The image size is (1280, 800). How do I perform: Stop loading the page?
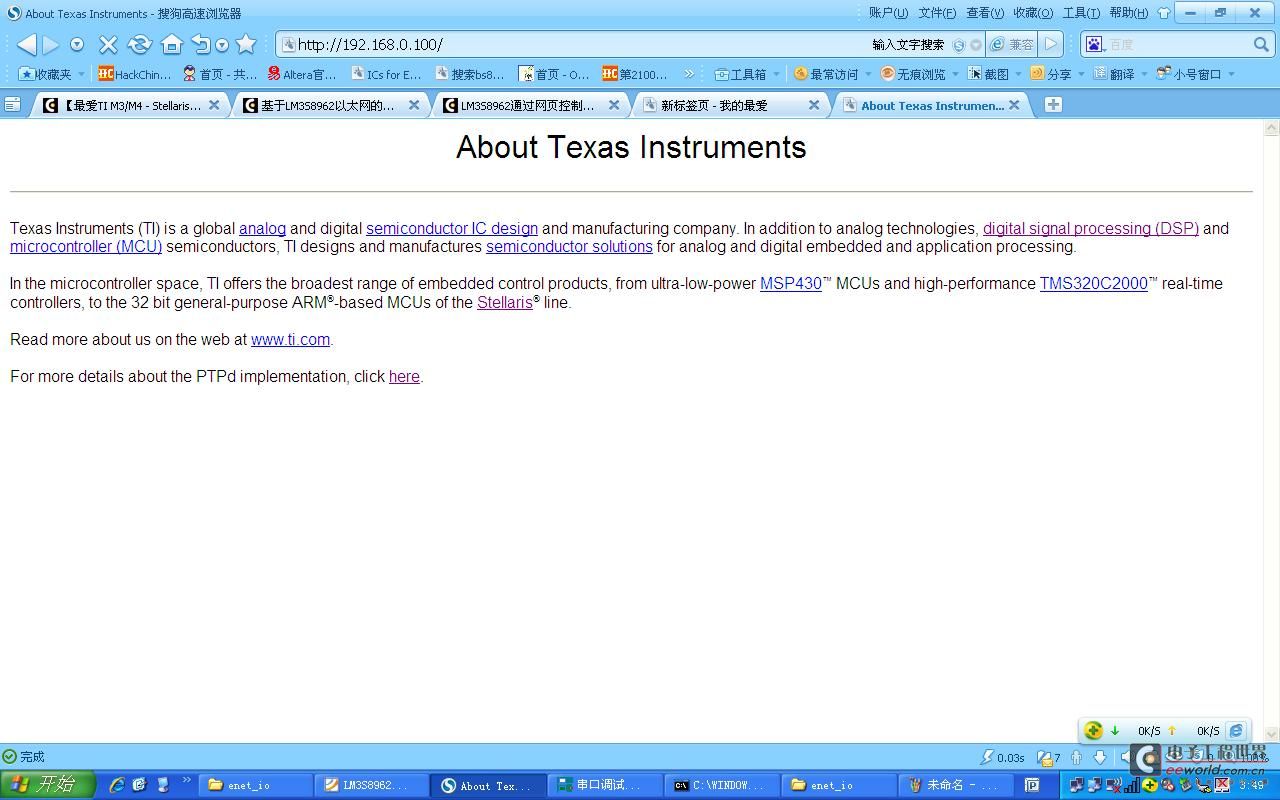pyautogui.click(x=108, y=44)
